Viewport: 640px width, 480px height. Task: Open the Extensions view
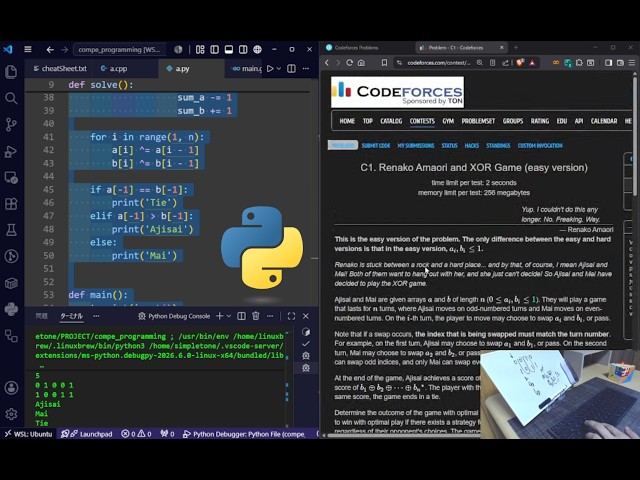11,204
